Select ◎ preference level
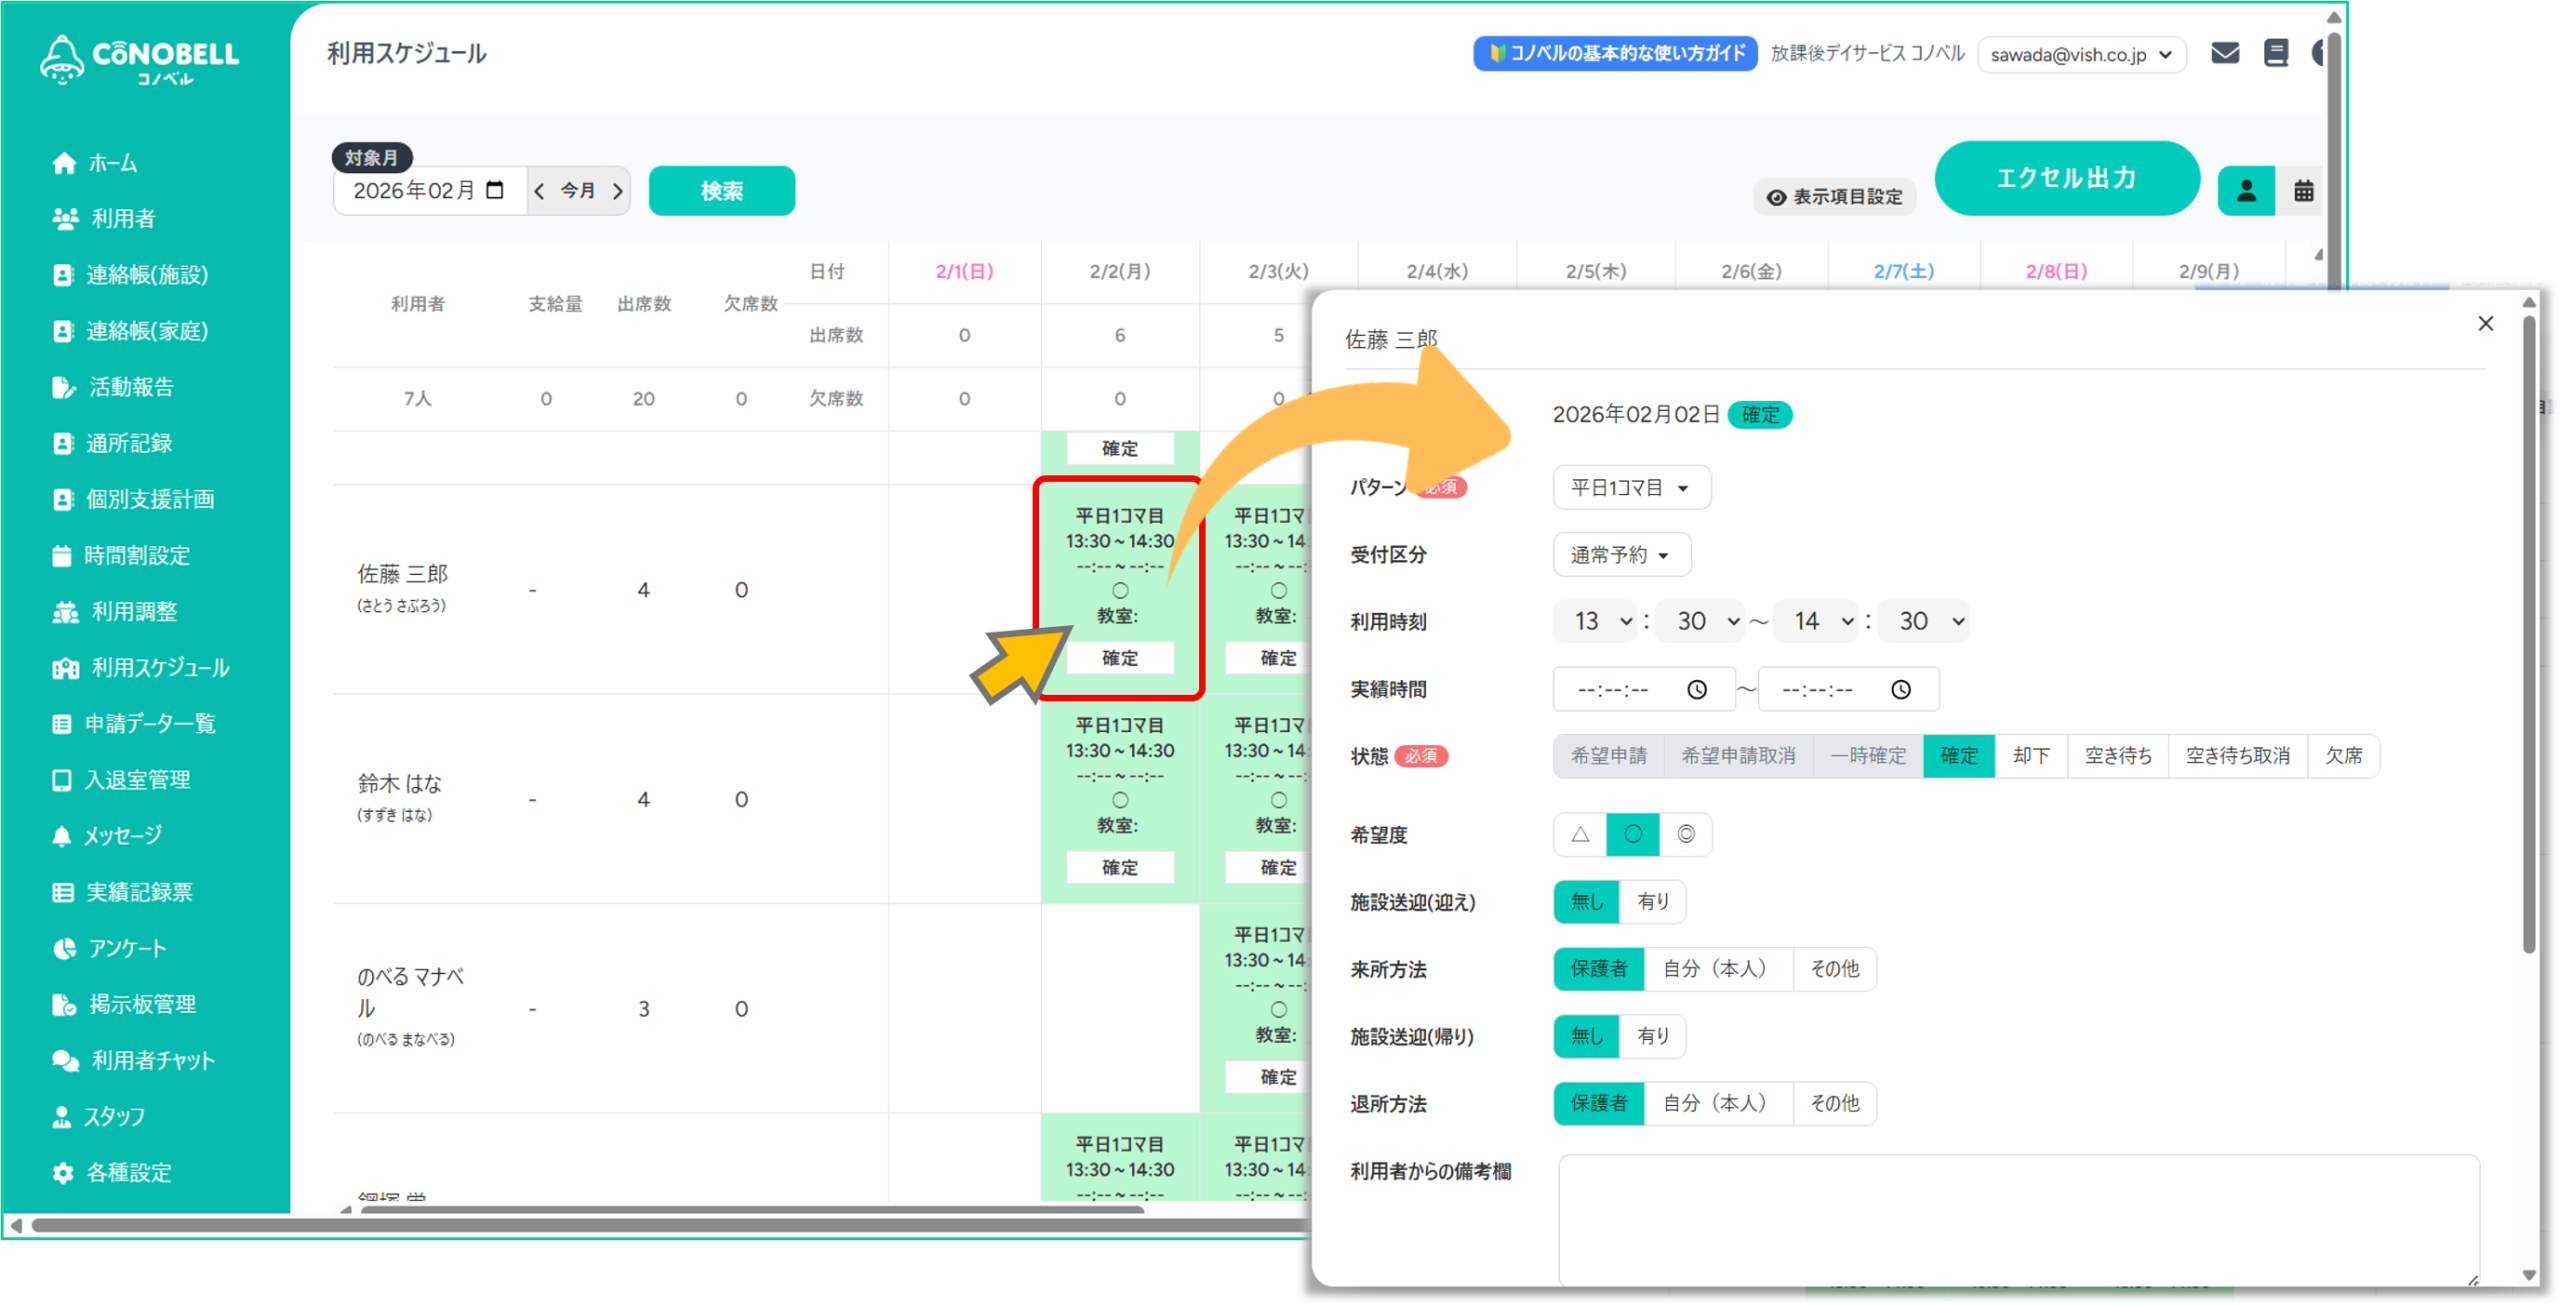This screenshot has width=2560, height=1306. coord(1686,834)
